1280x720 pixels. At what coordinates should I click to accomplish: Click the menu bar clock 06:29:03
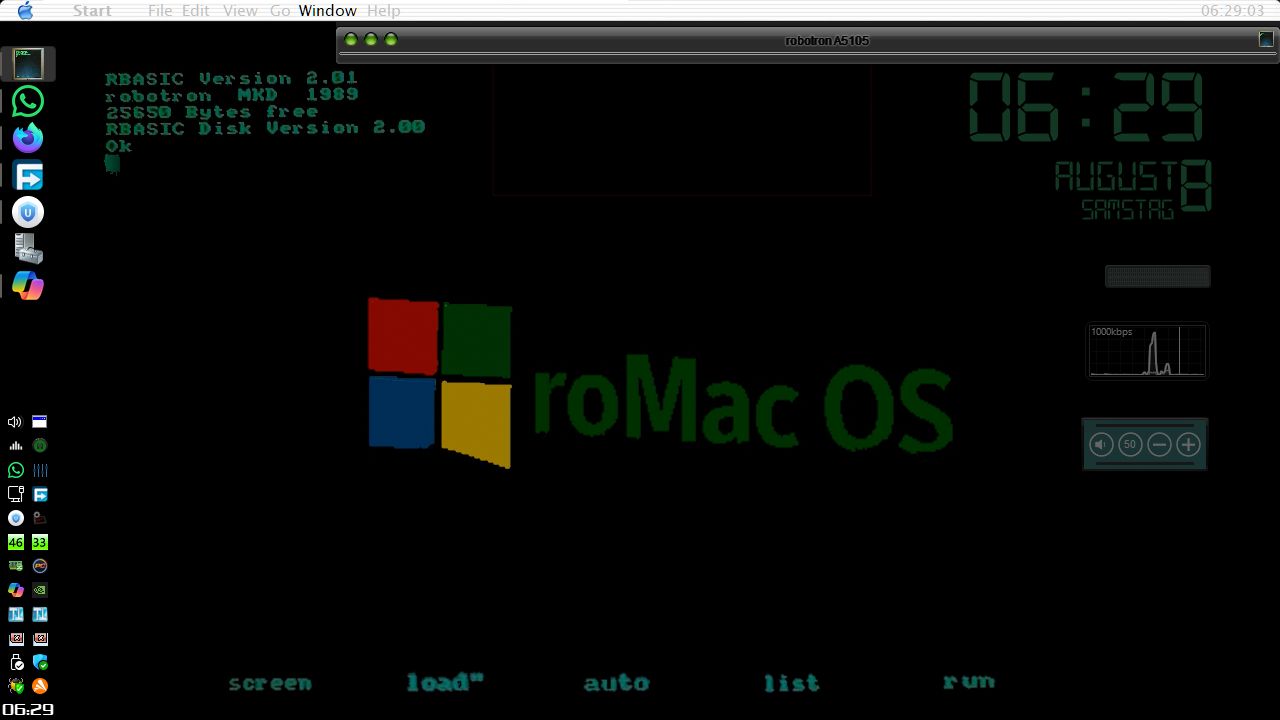click(1233, 11)
